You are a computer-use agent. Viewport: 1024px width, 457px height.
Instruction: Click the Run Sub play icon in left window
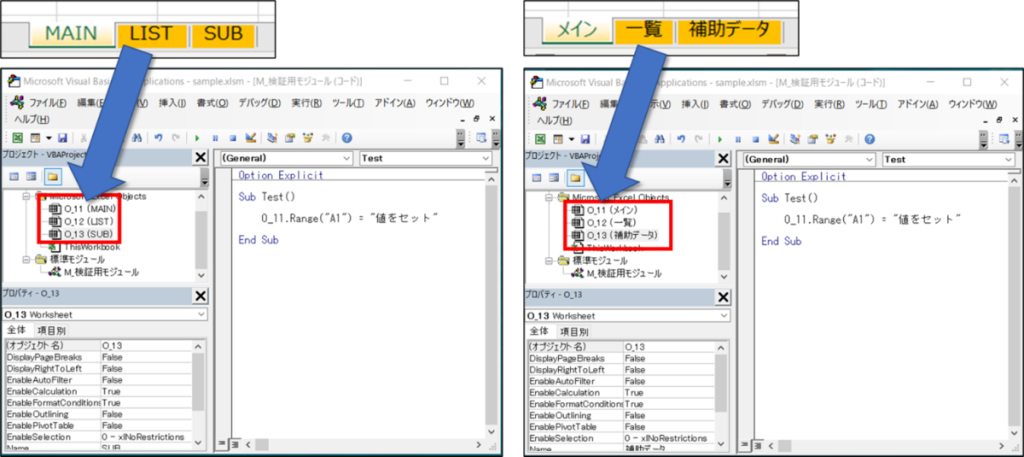197,138
